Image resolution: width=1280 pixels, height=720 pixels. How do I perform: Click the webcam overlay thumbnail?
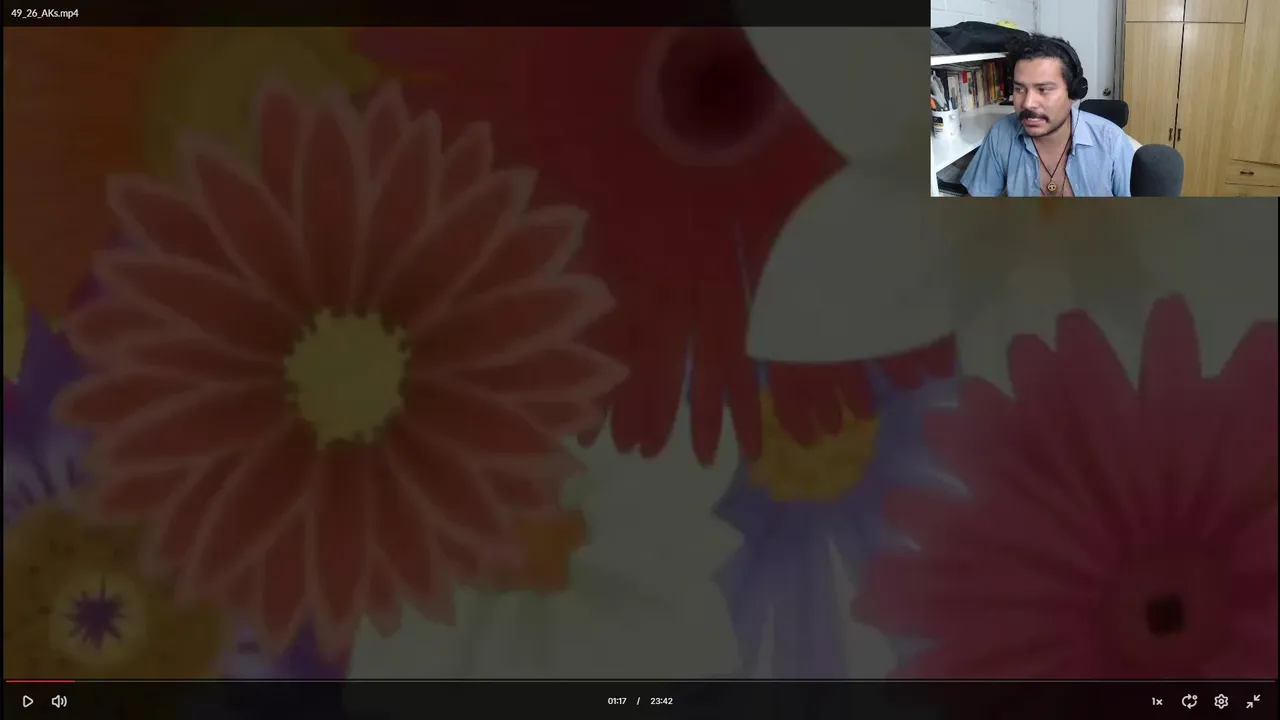pos(1105,98)
